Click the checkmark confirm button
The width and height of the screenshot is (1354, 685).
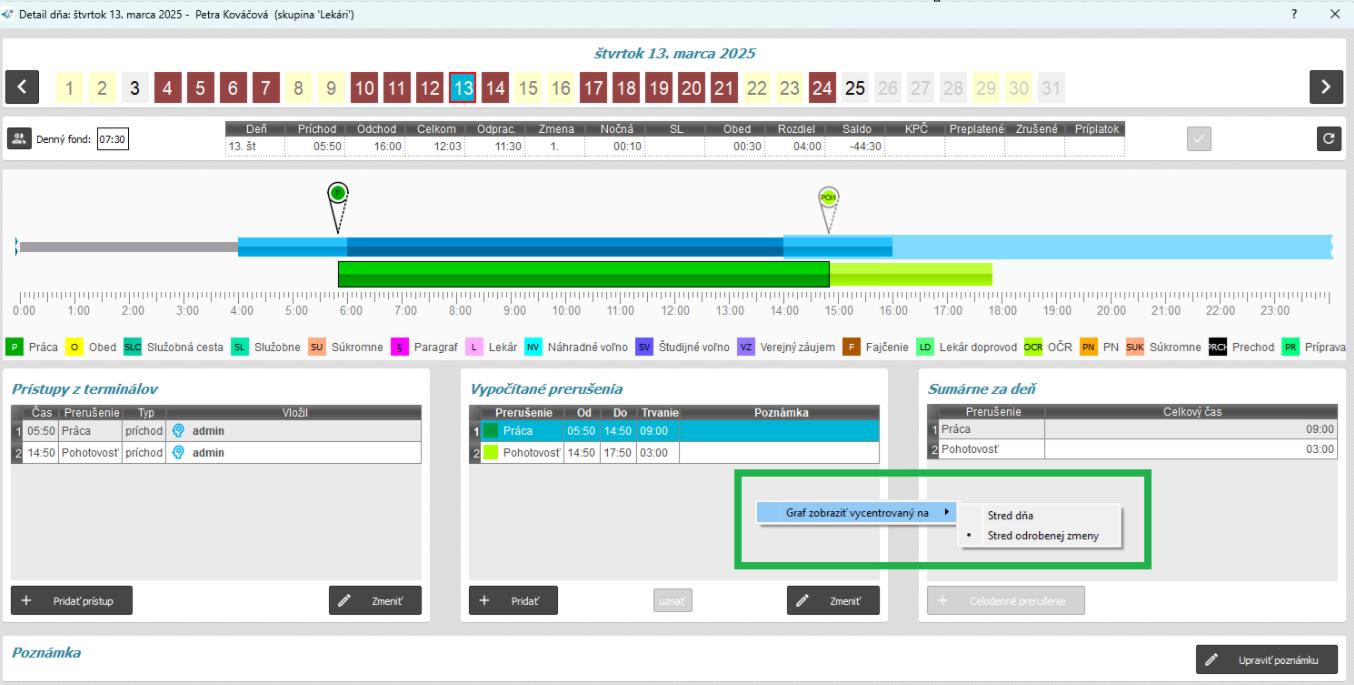tap(1199, 140)
